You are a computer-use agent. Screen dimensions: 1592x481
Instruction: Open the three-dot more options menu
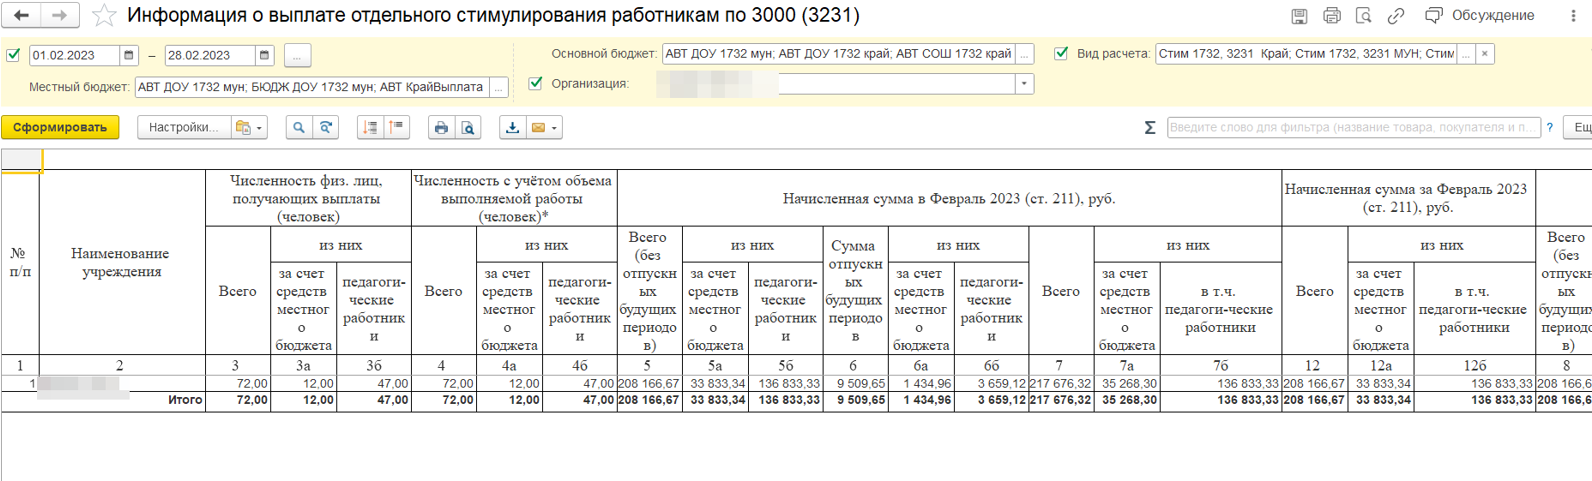click(1574, 15)
